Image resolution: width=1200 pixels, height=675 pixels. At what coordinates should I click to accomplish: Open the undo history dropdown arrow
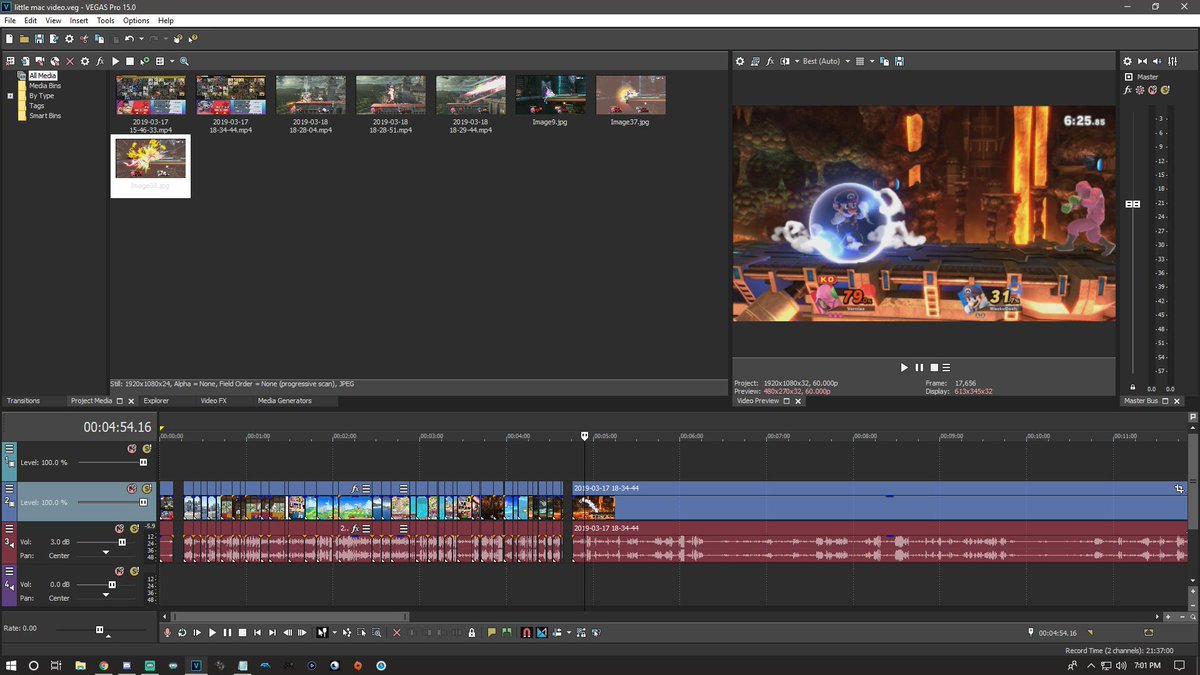(141, 39)
